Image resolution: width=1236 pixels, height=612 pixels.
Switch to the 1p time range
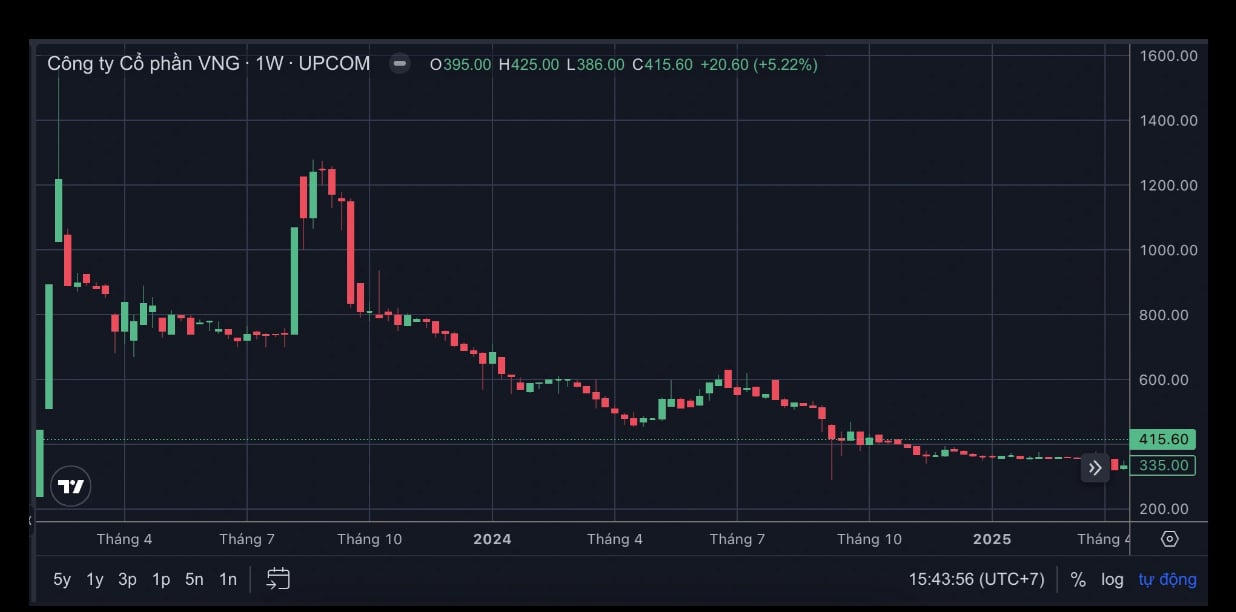tap(161, 579)
